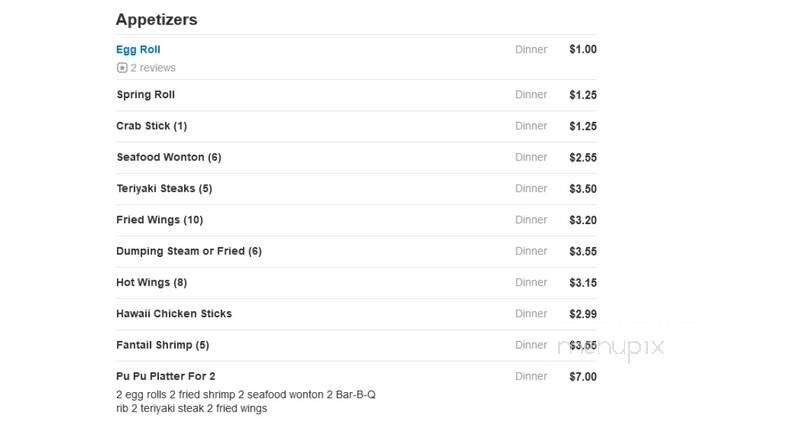Select the Hawaii Chicken Sticks entry
Viewport: 790px width, 430px height.
[174, 313]
